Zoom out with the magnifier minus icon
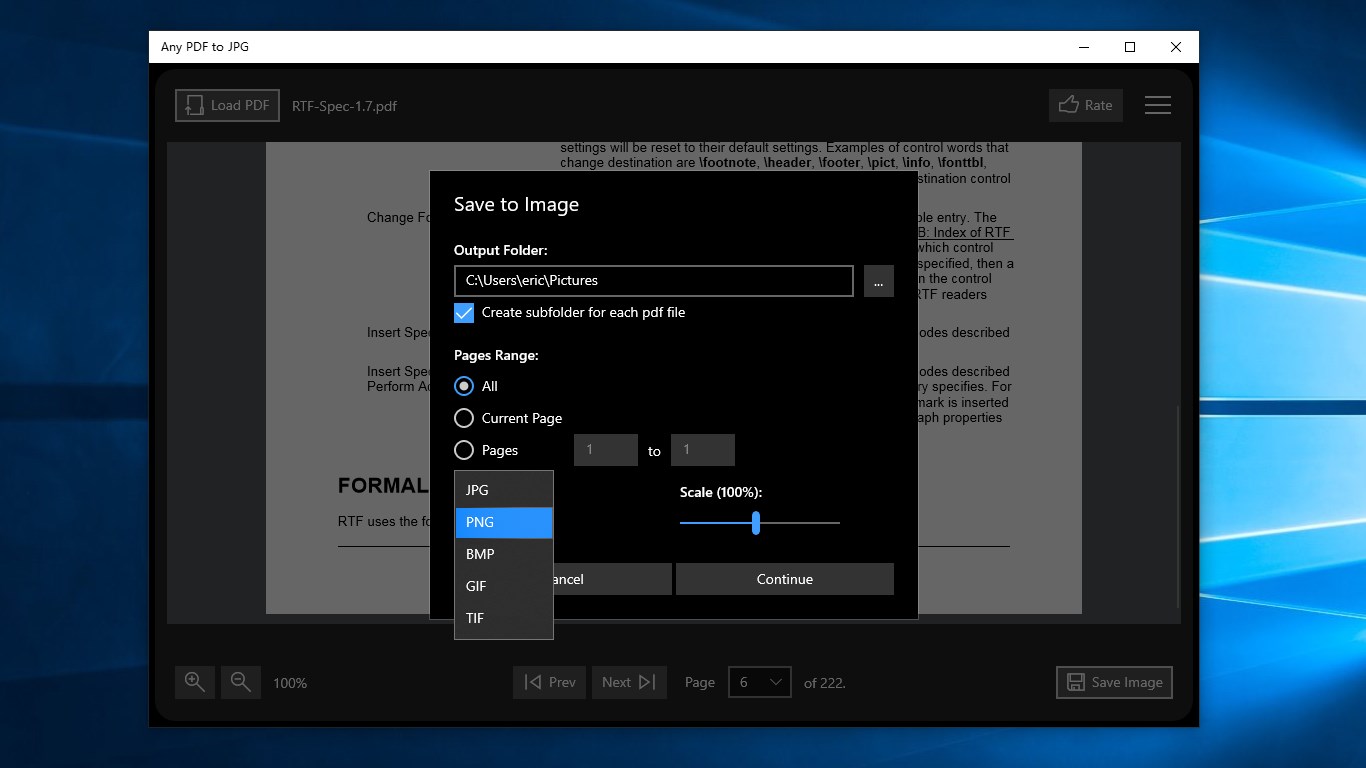 pyautogui.click(x=241, y=682)
